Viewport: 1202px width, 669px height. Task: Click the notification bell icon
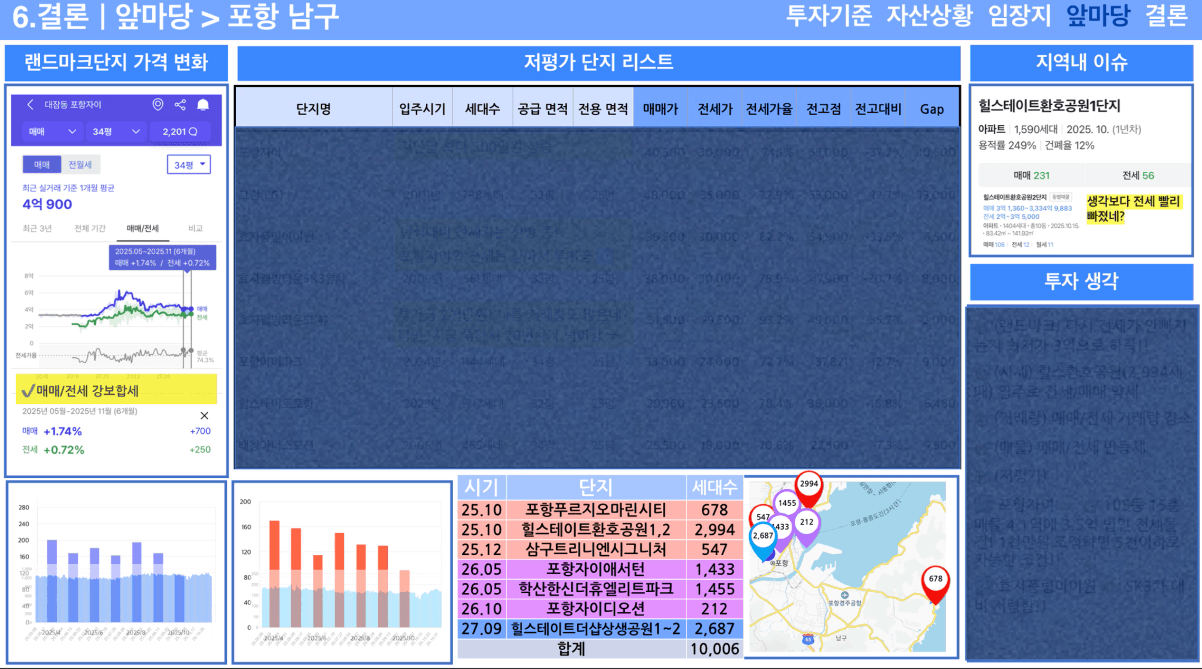pyautogui.click(x=203, y=105)
